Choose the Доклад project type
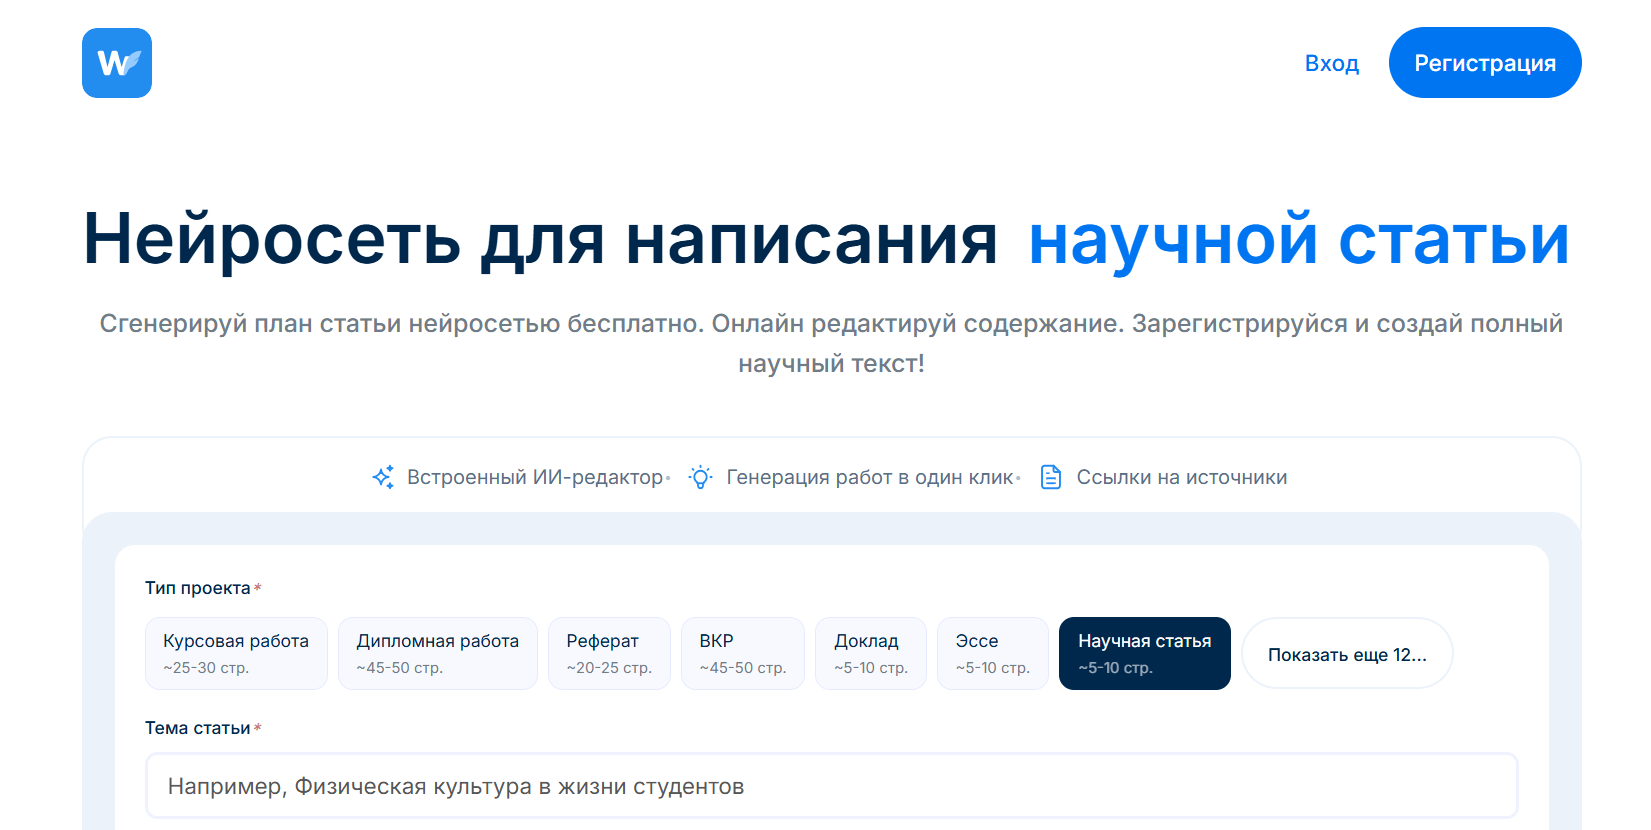 (x=870, y=653)
